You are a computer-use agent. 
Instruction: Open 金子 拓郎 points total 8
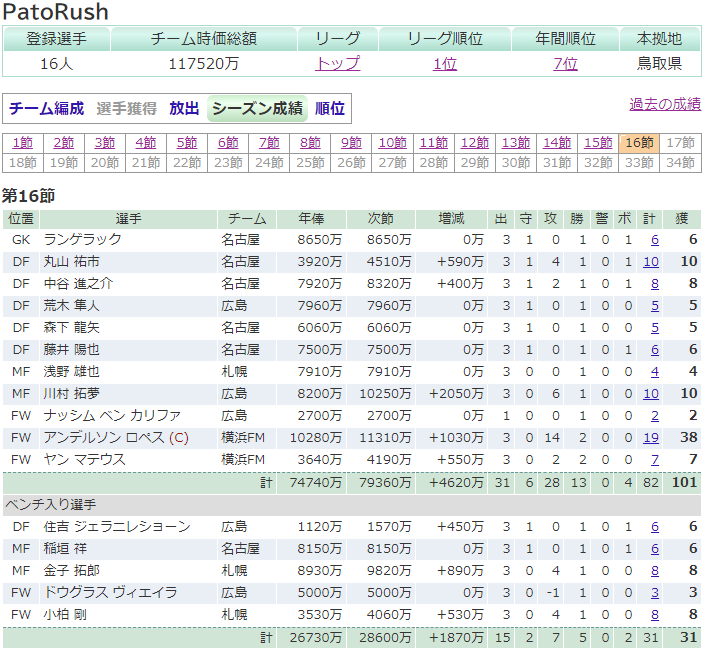click(655, 571)
